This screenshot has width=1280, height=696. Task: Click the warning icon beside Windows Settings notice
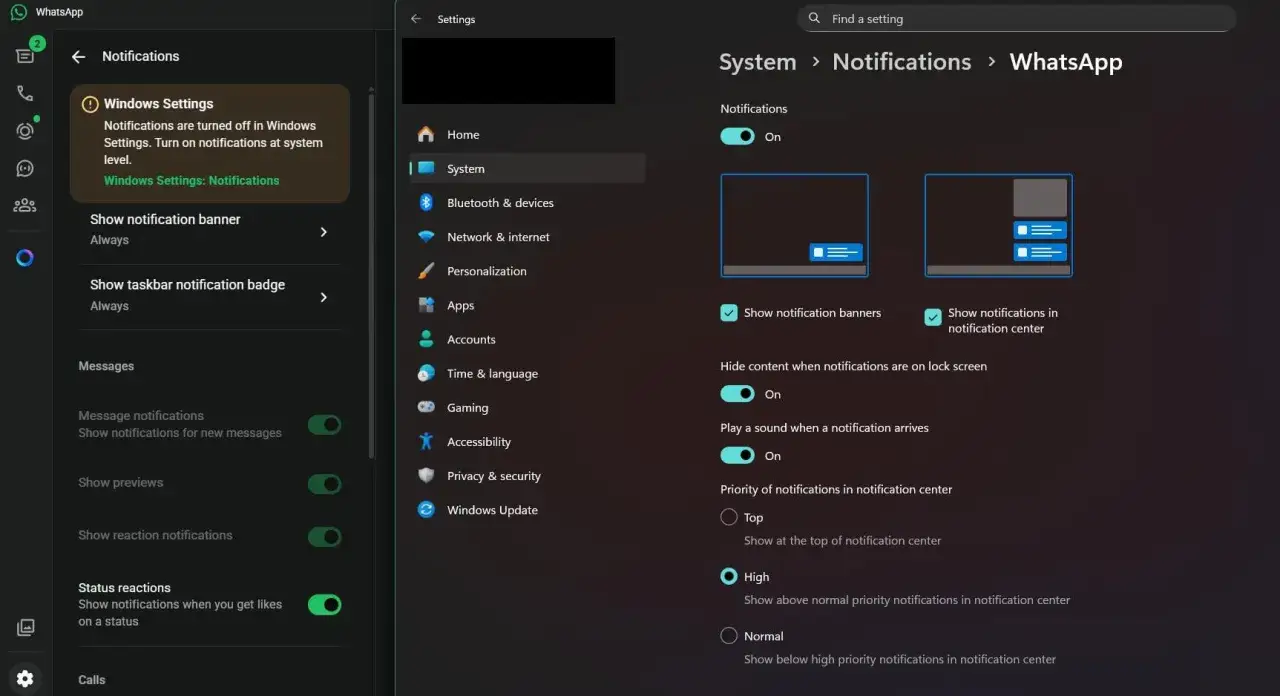[90, 104]
